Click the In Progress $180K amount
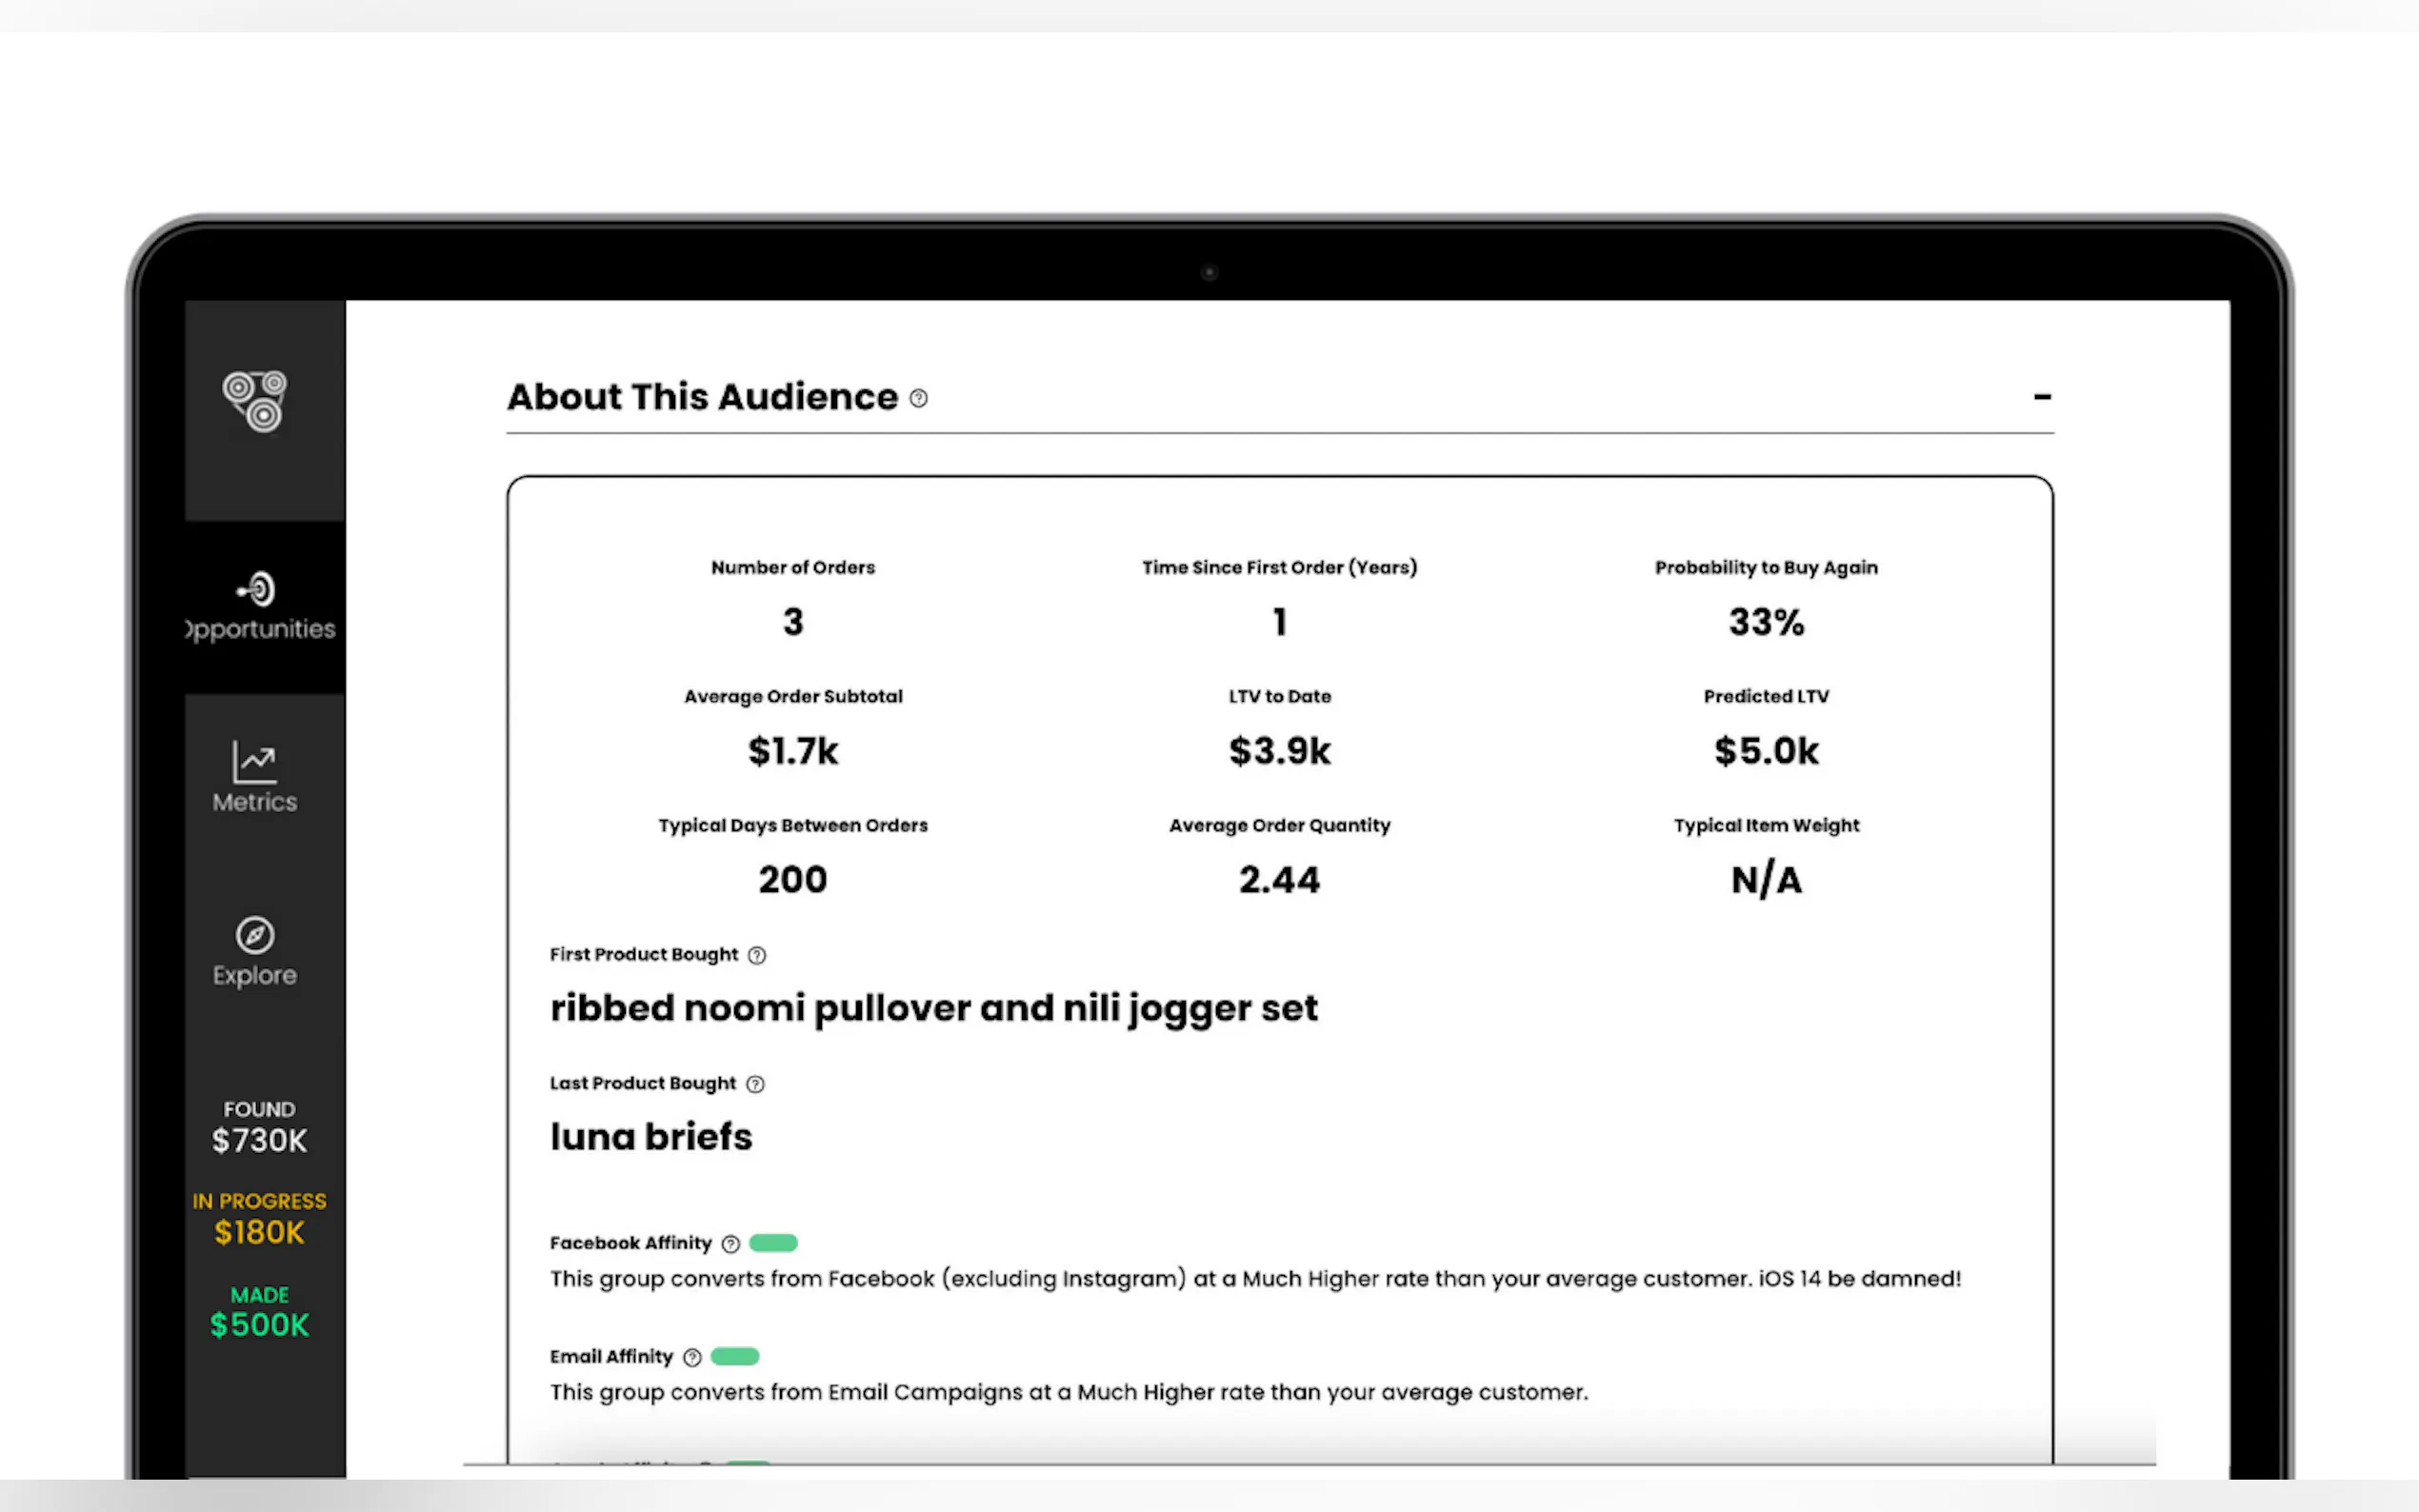The width and height of the screenshot is (2419, 1512). coord(259,1232)
